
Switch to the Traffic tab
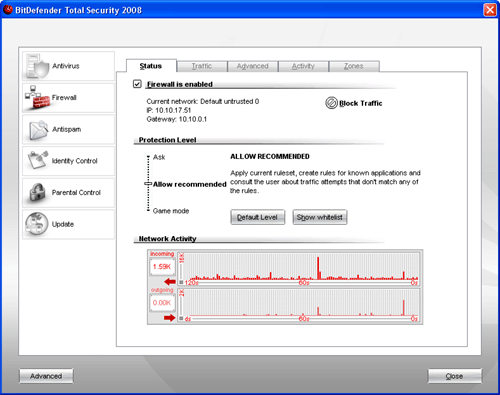[202, 66]
